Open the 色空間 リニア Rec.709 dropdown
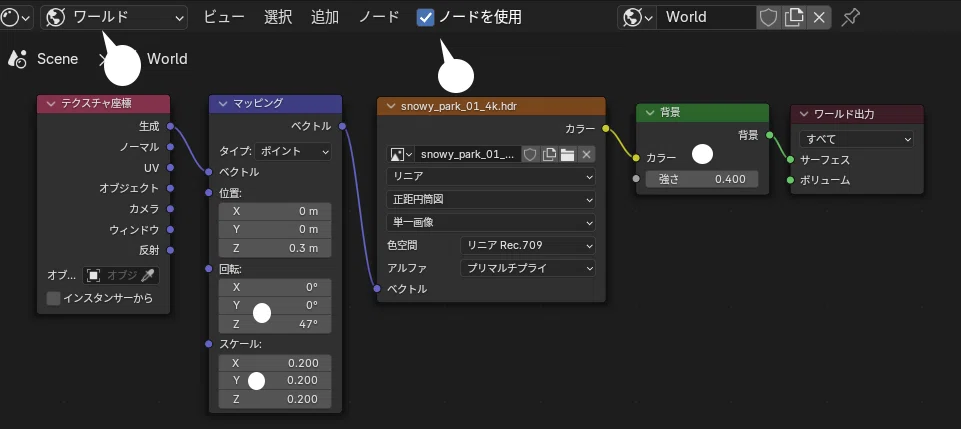The image size is (961, 429). pos(528,246)
